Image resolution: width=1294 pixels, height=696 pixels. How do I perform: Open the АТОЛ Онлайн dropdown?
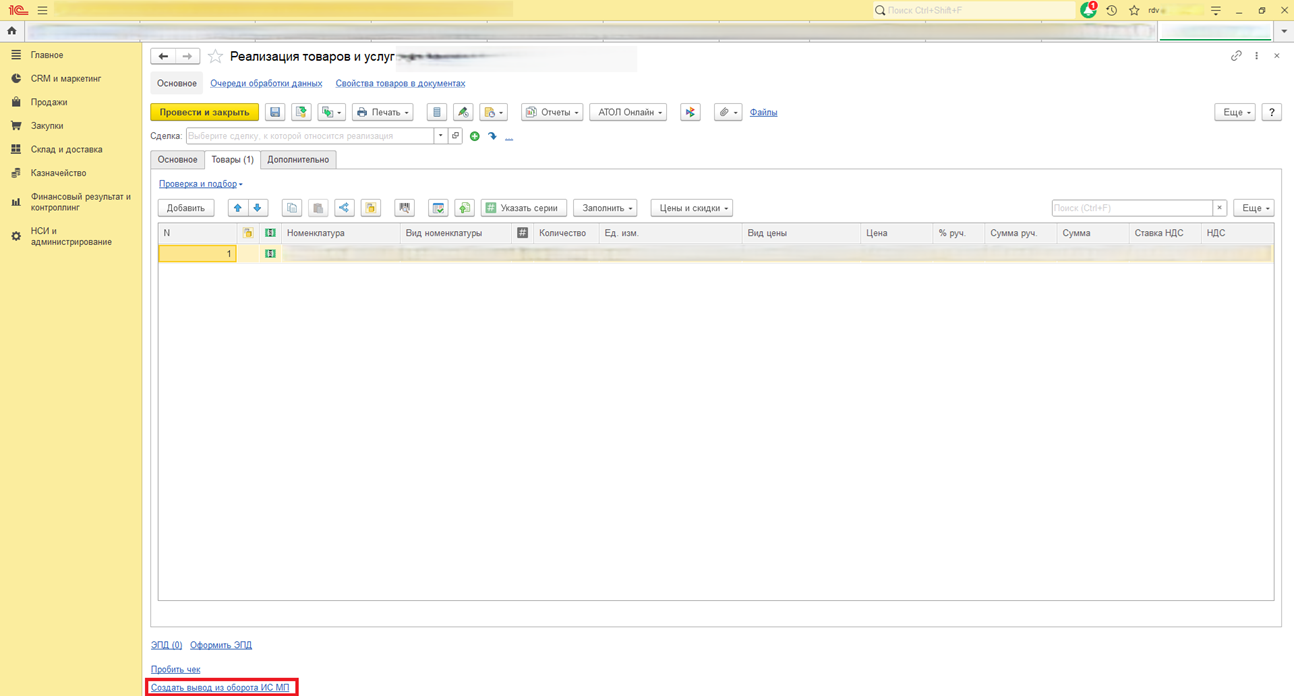point(628,112)
